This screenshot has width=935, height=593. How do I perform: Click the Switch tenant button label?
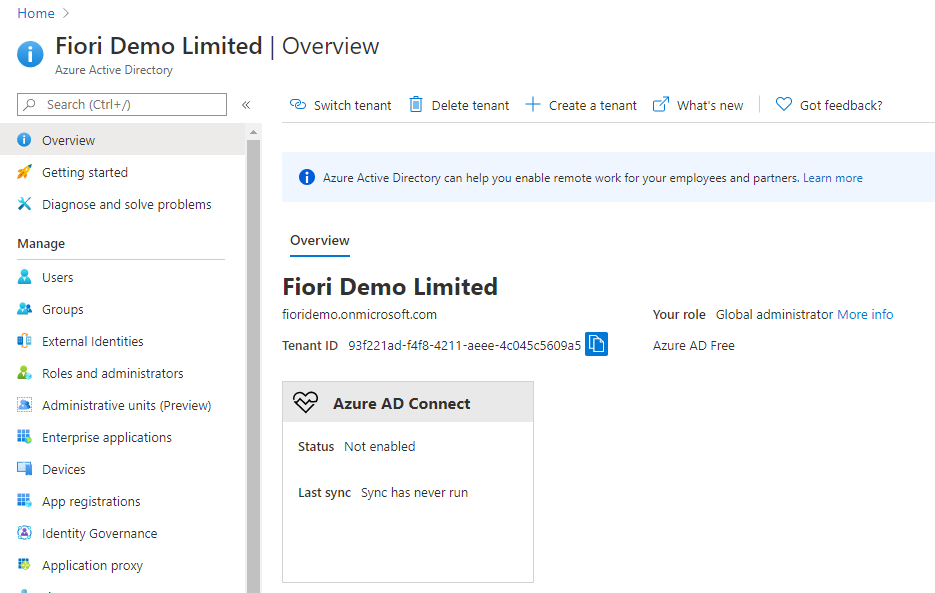[352, 105]
